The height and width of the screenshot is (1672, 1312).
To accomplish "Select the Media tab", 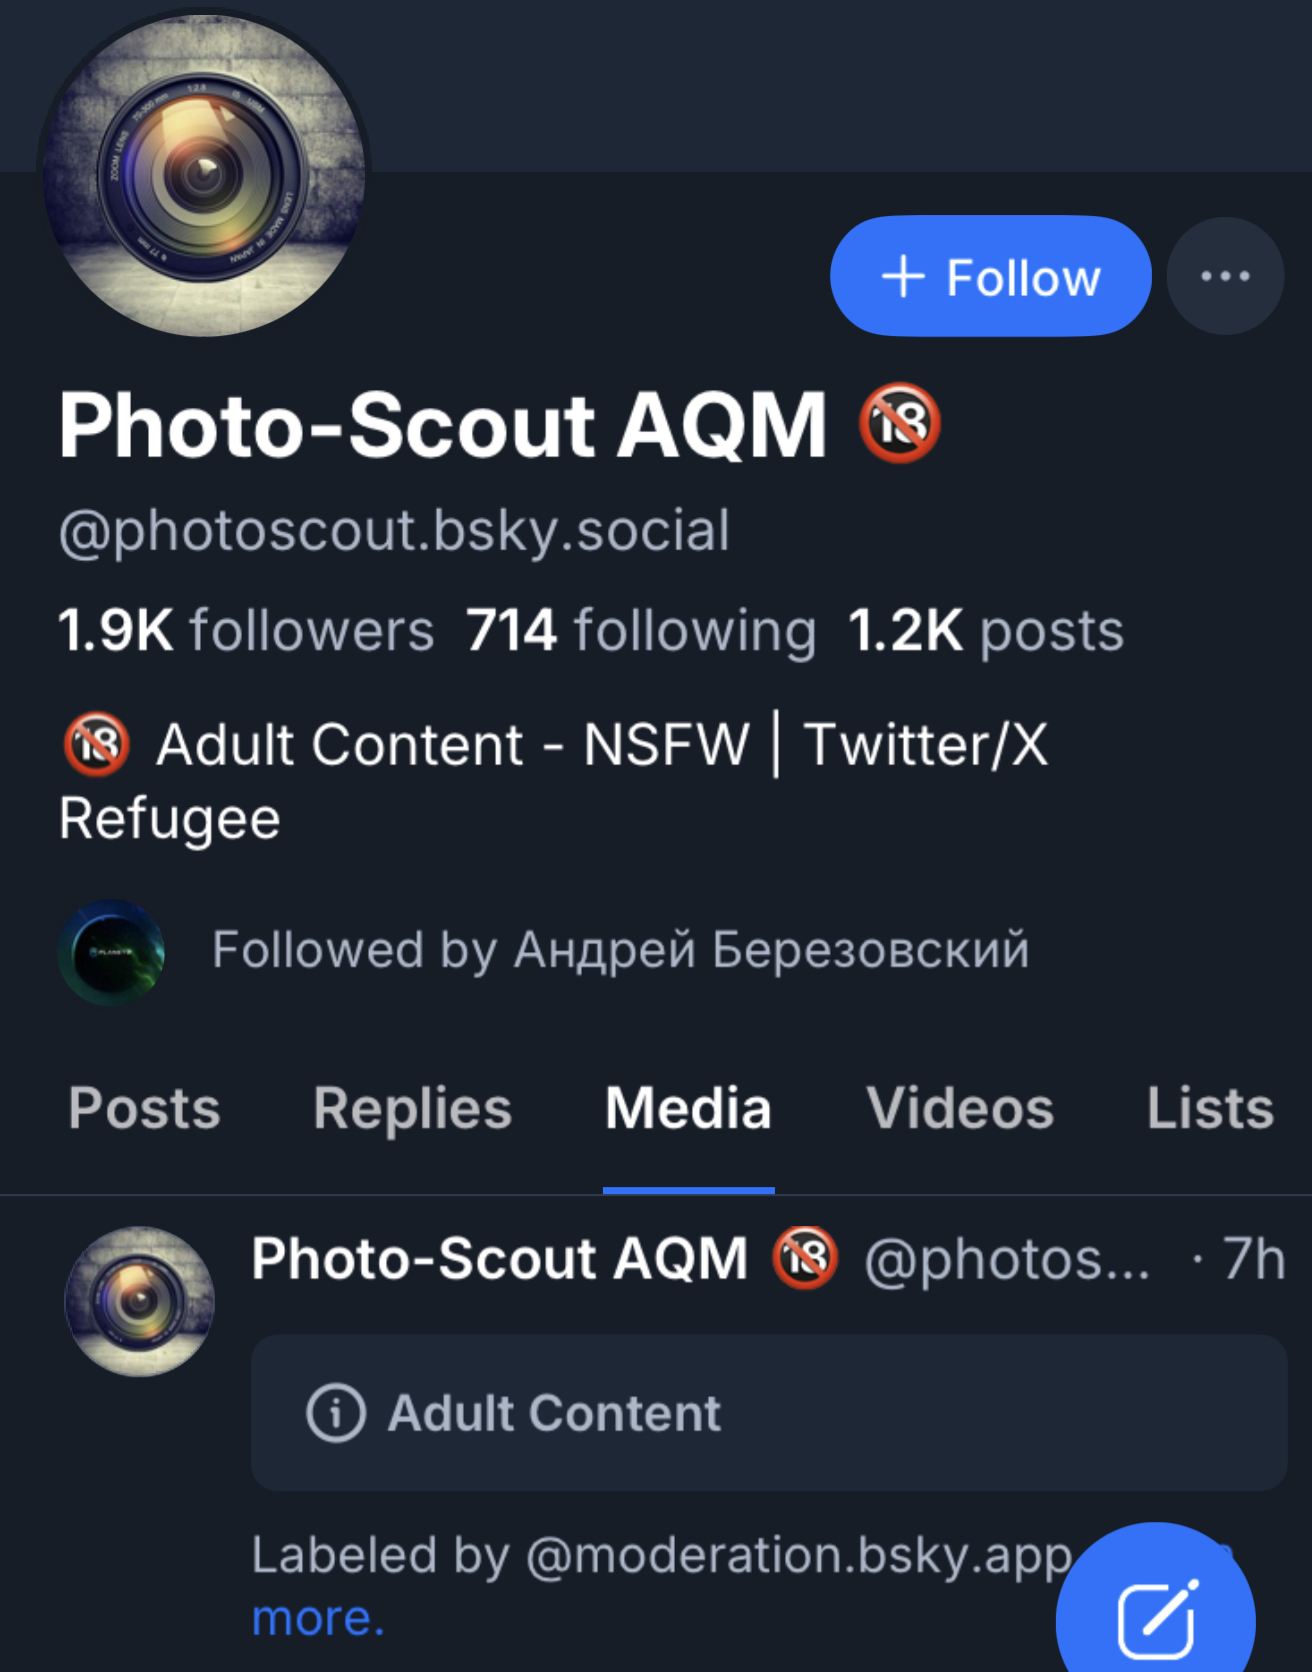I will coord(688,1108).
